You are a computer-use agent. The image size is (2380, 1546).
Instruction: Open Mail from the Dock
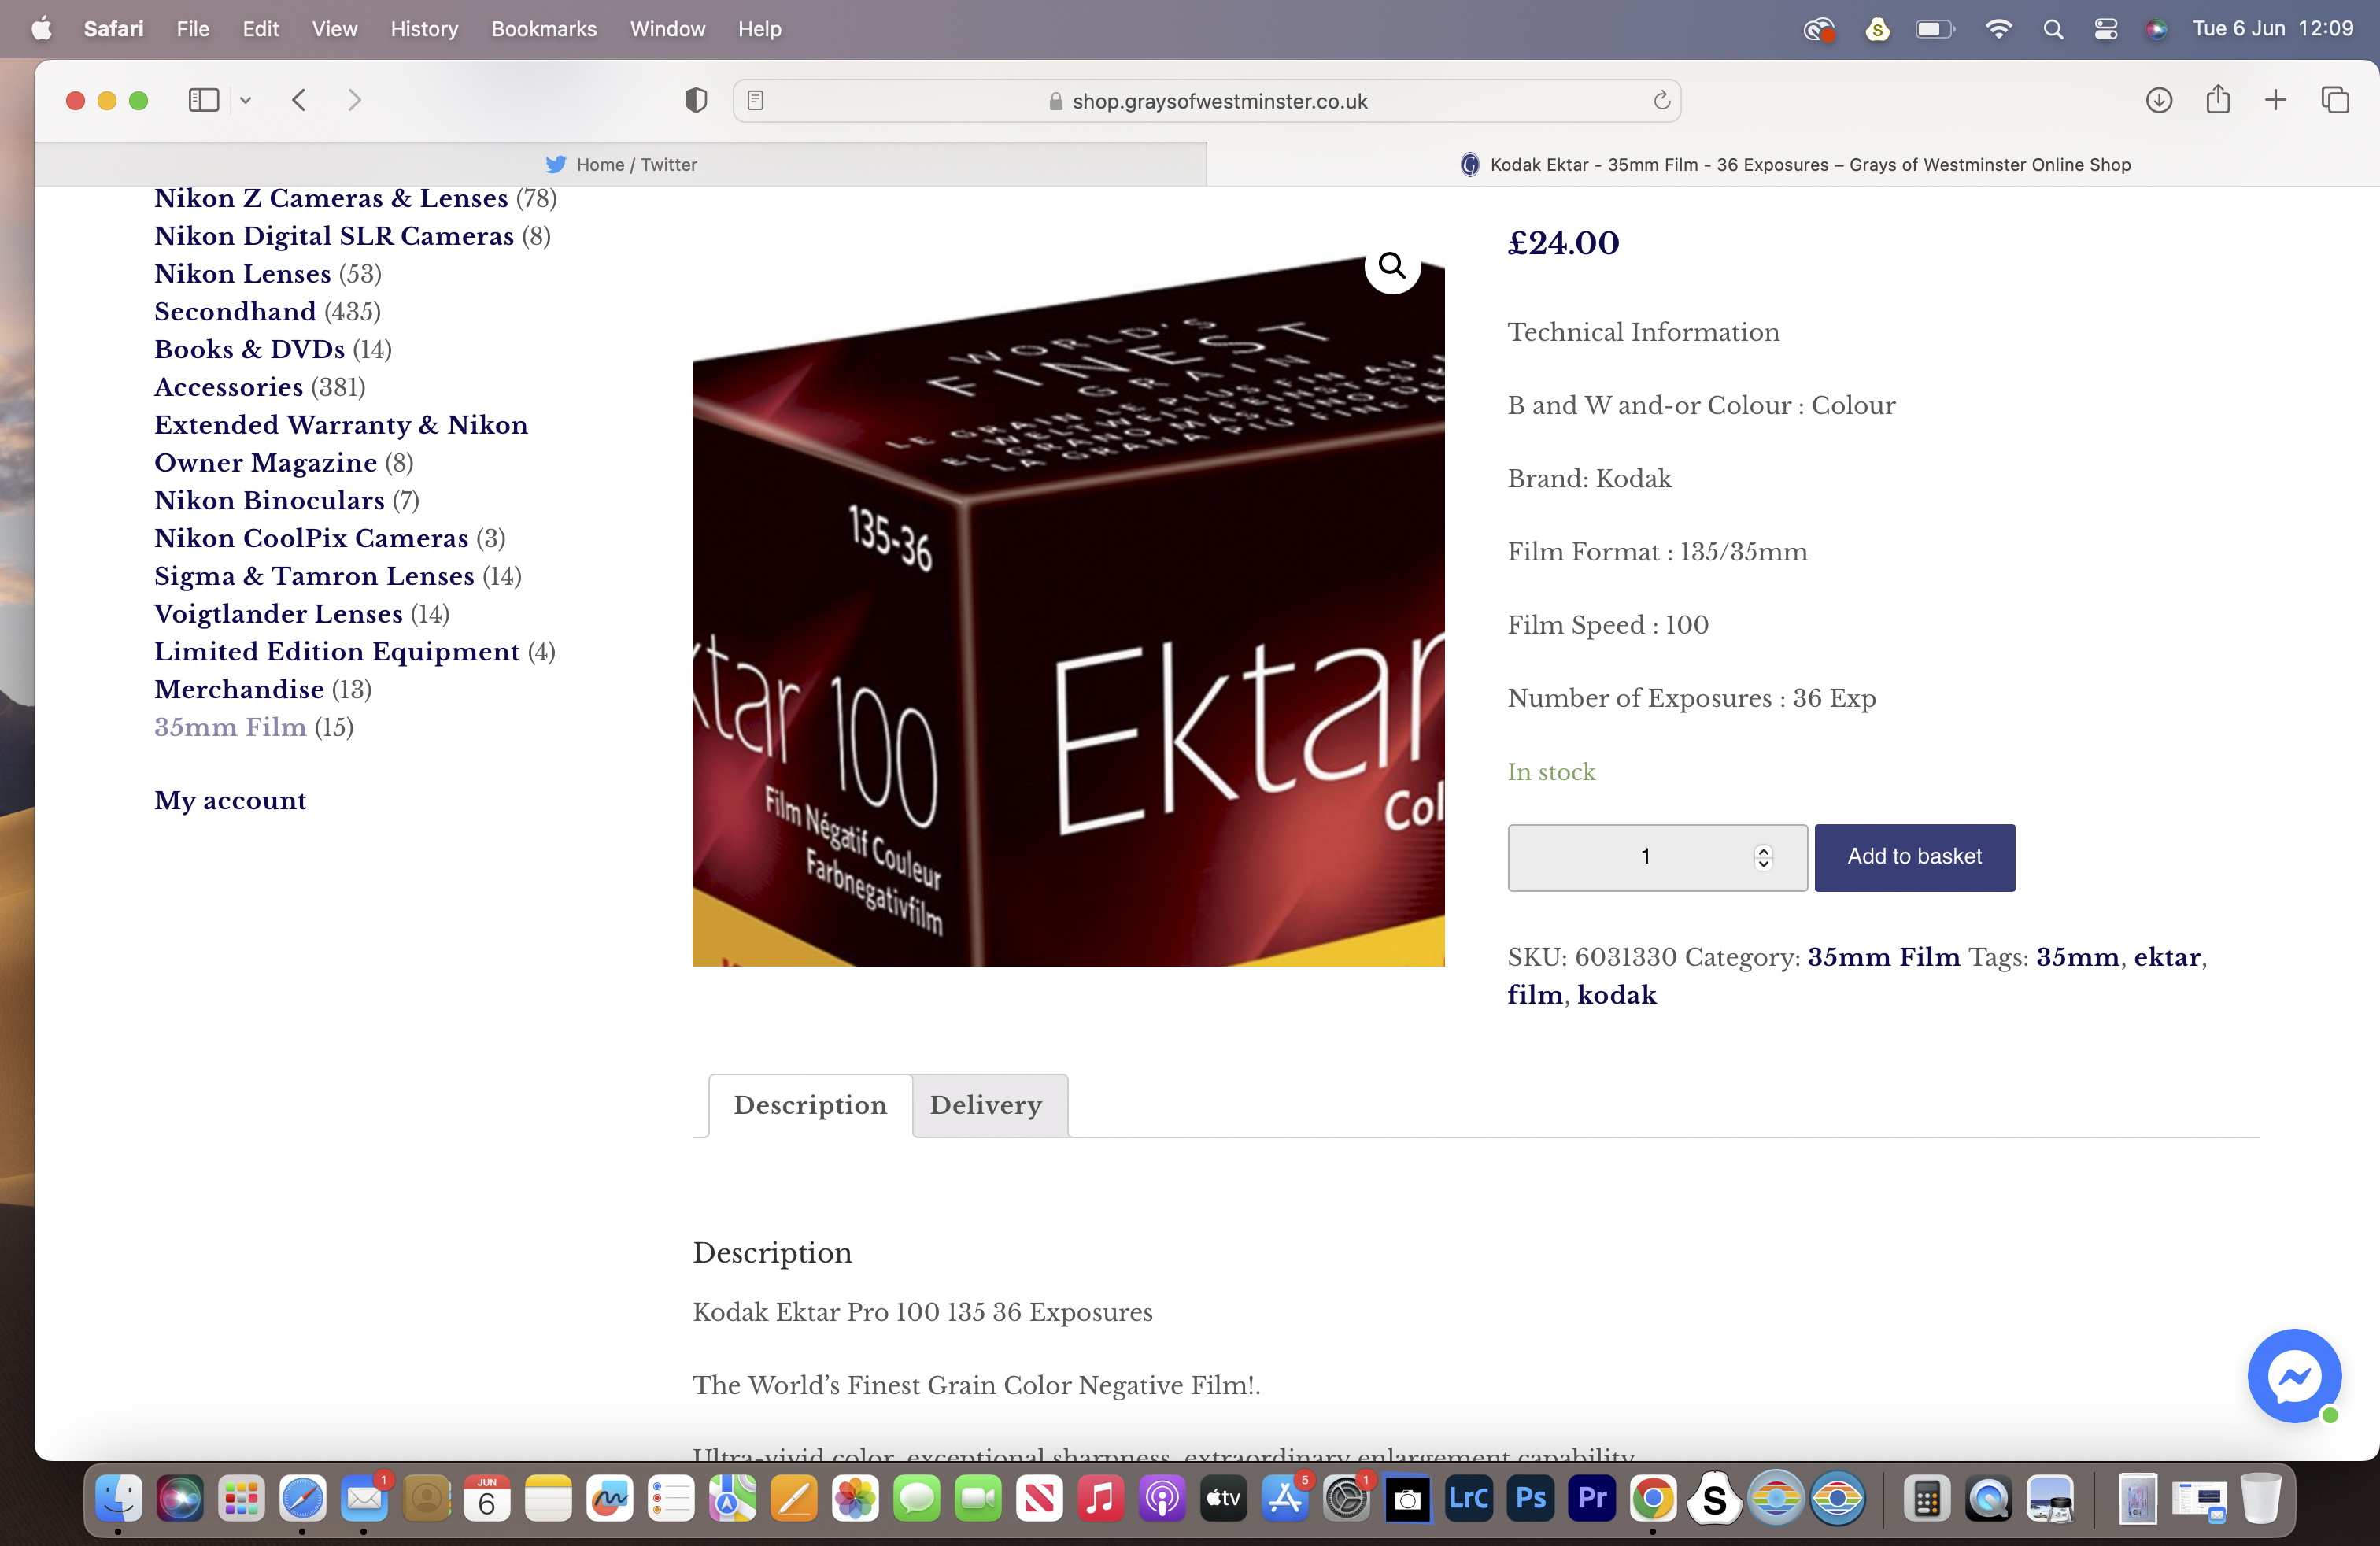[364, 1498]
